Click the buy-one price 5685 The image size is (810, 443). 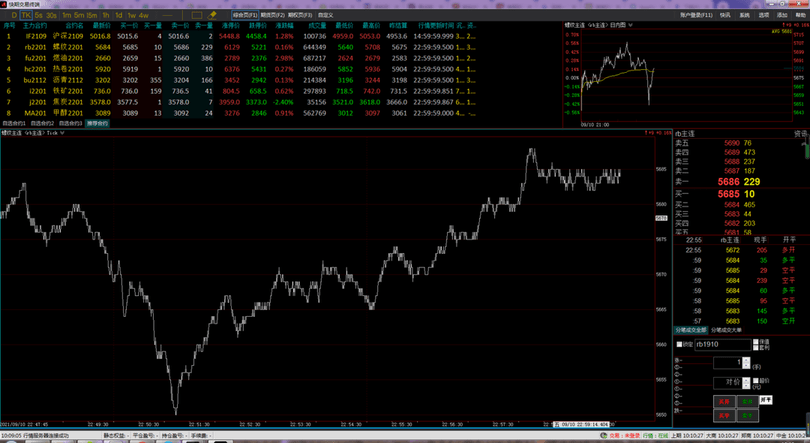coord(728,194)
